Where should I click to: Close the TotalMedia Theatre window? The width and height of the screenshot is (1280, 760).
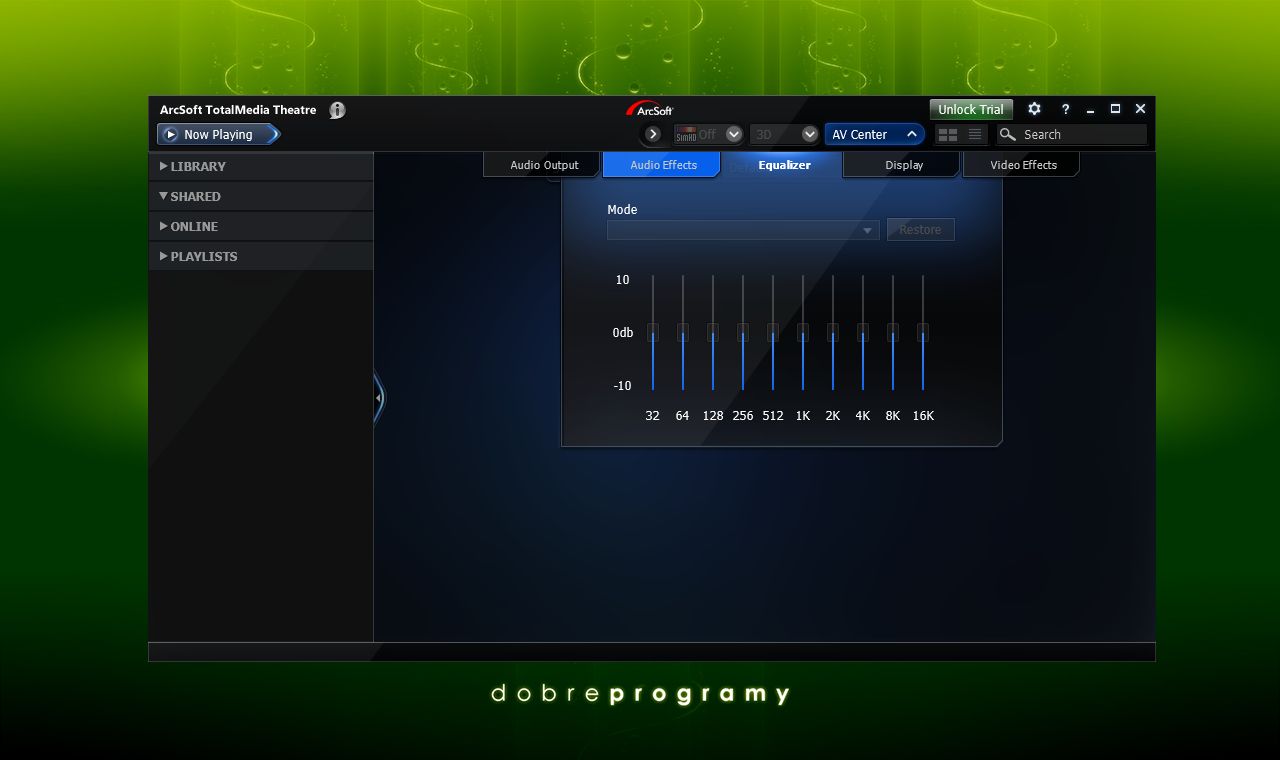tap(1140, 109)
